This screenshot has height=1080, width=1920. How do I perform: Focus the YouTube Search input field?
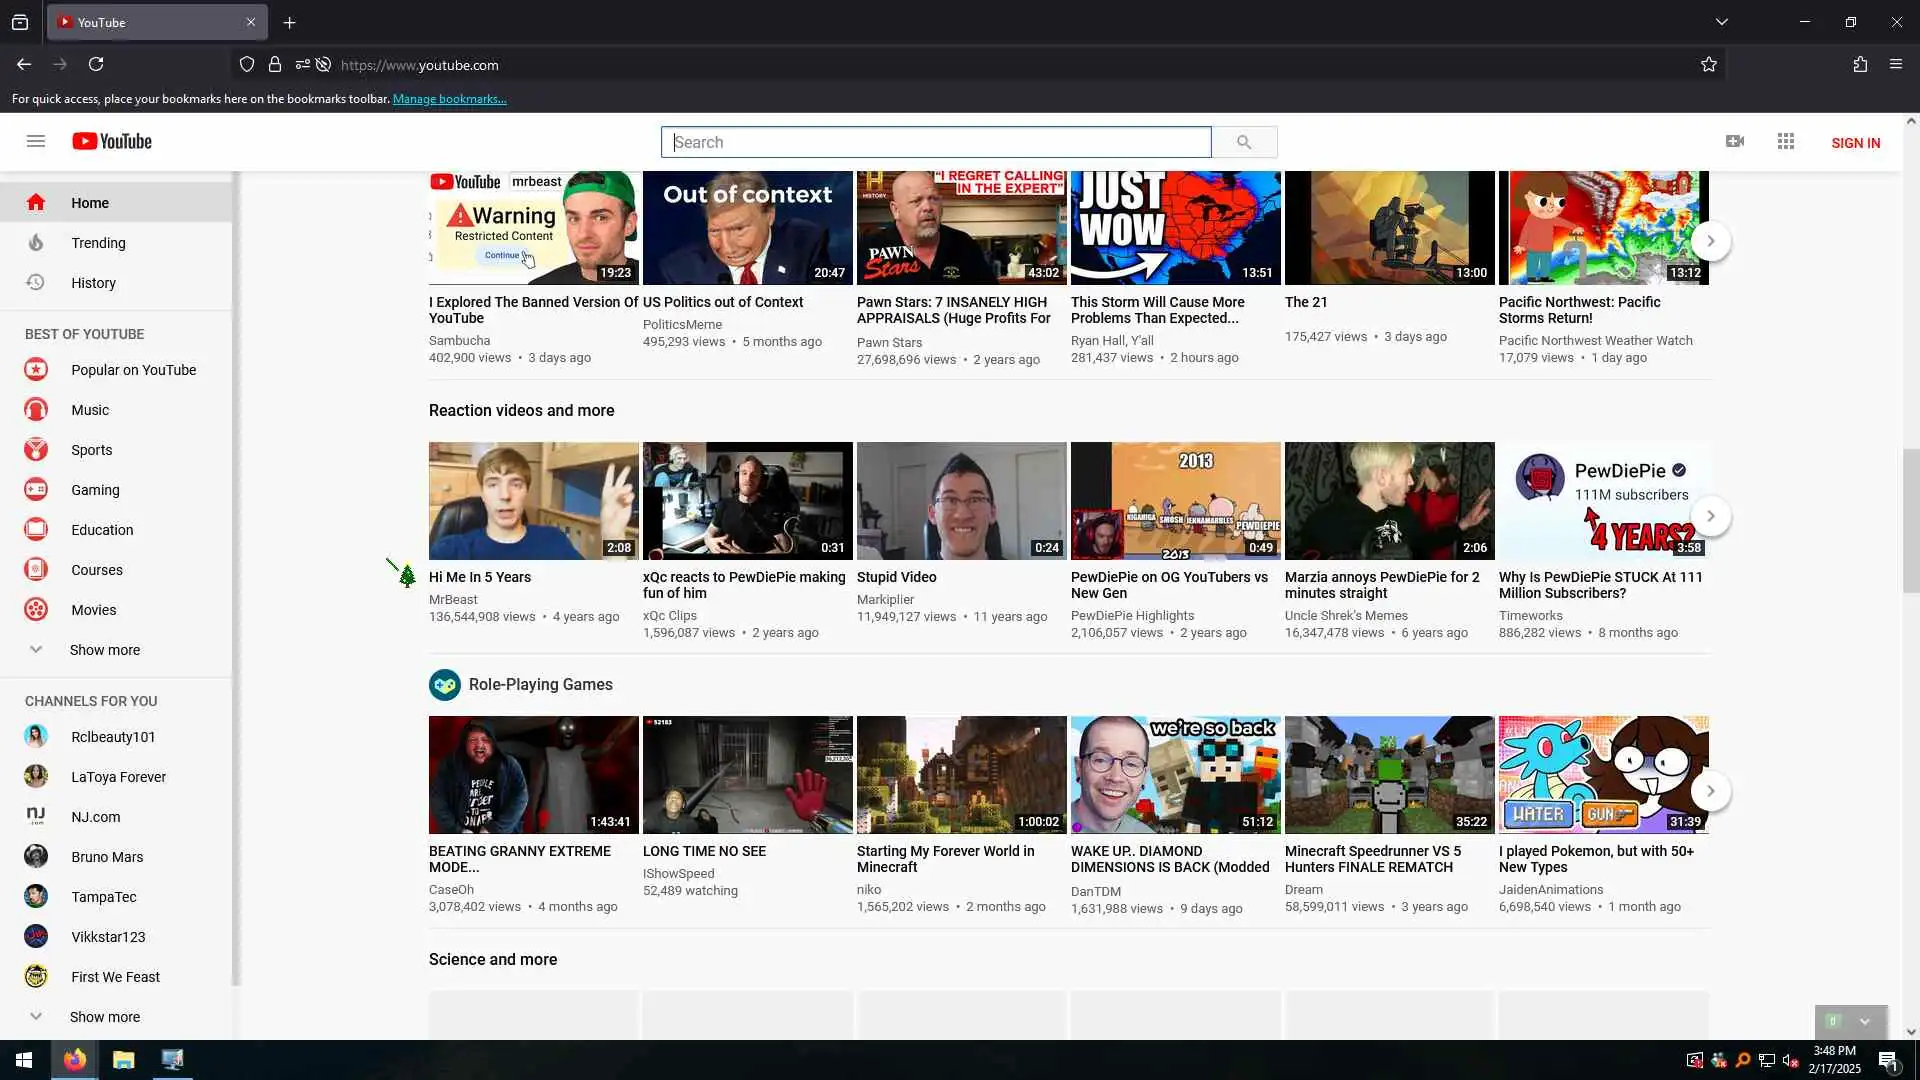[x=936, y=142]
